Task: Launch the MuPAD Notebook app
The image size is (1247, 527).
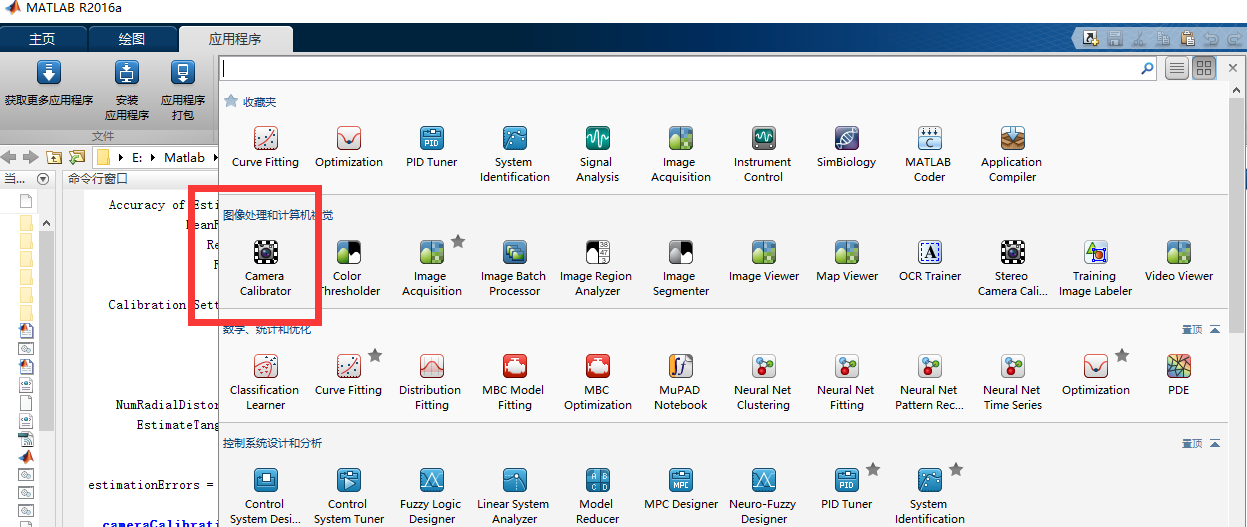Action: pyautogui.click(x=680, y=382)
